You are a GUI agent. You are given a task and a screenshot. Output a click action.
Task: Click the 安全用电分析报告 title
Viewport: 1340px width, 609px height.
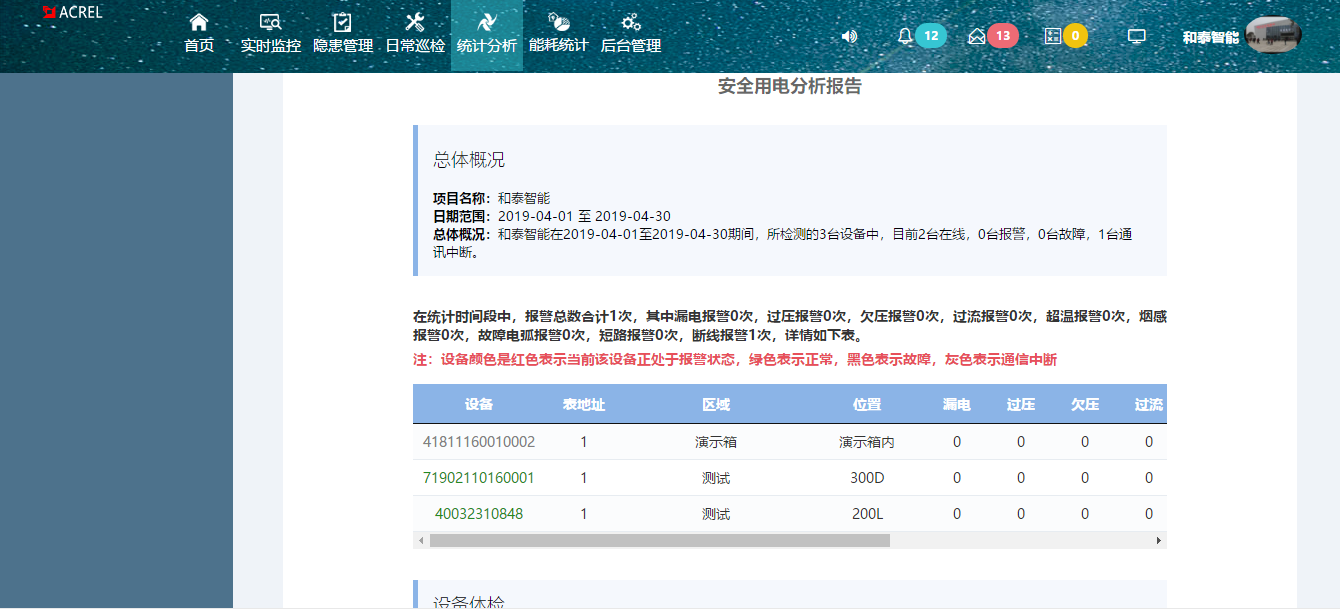pos(790,87)
